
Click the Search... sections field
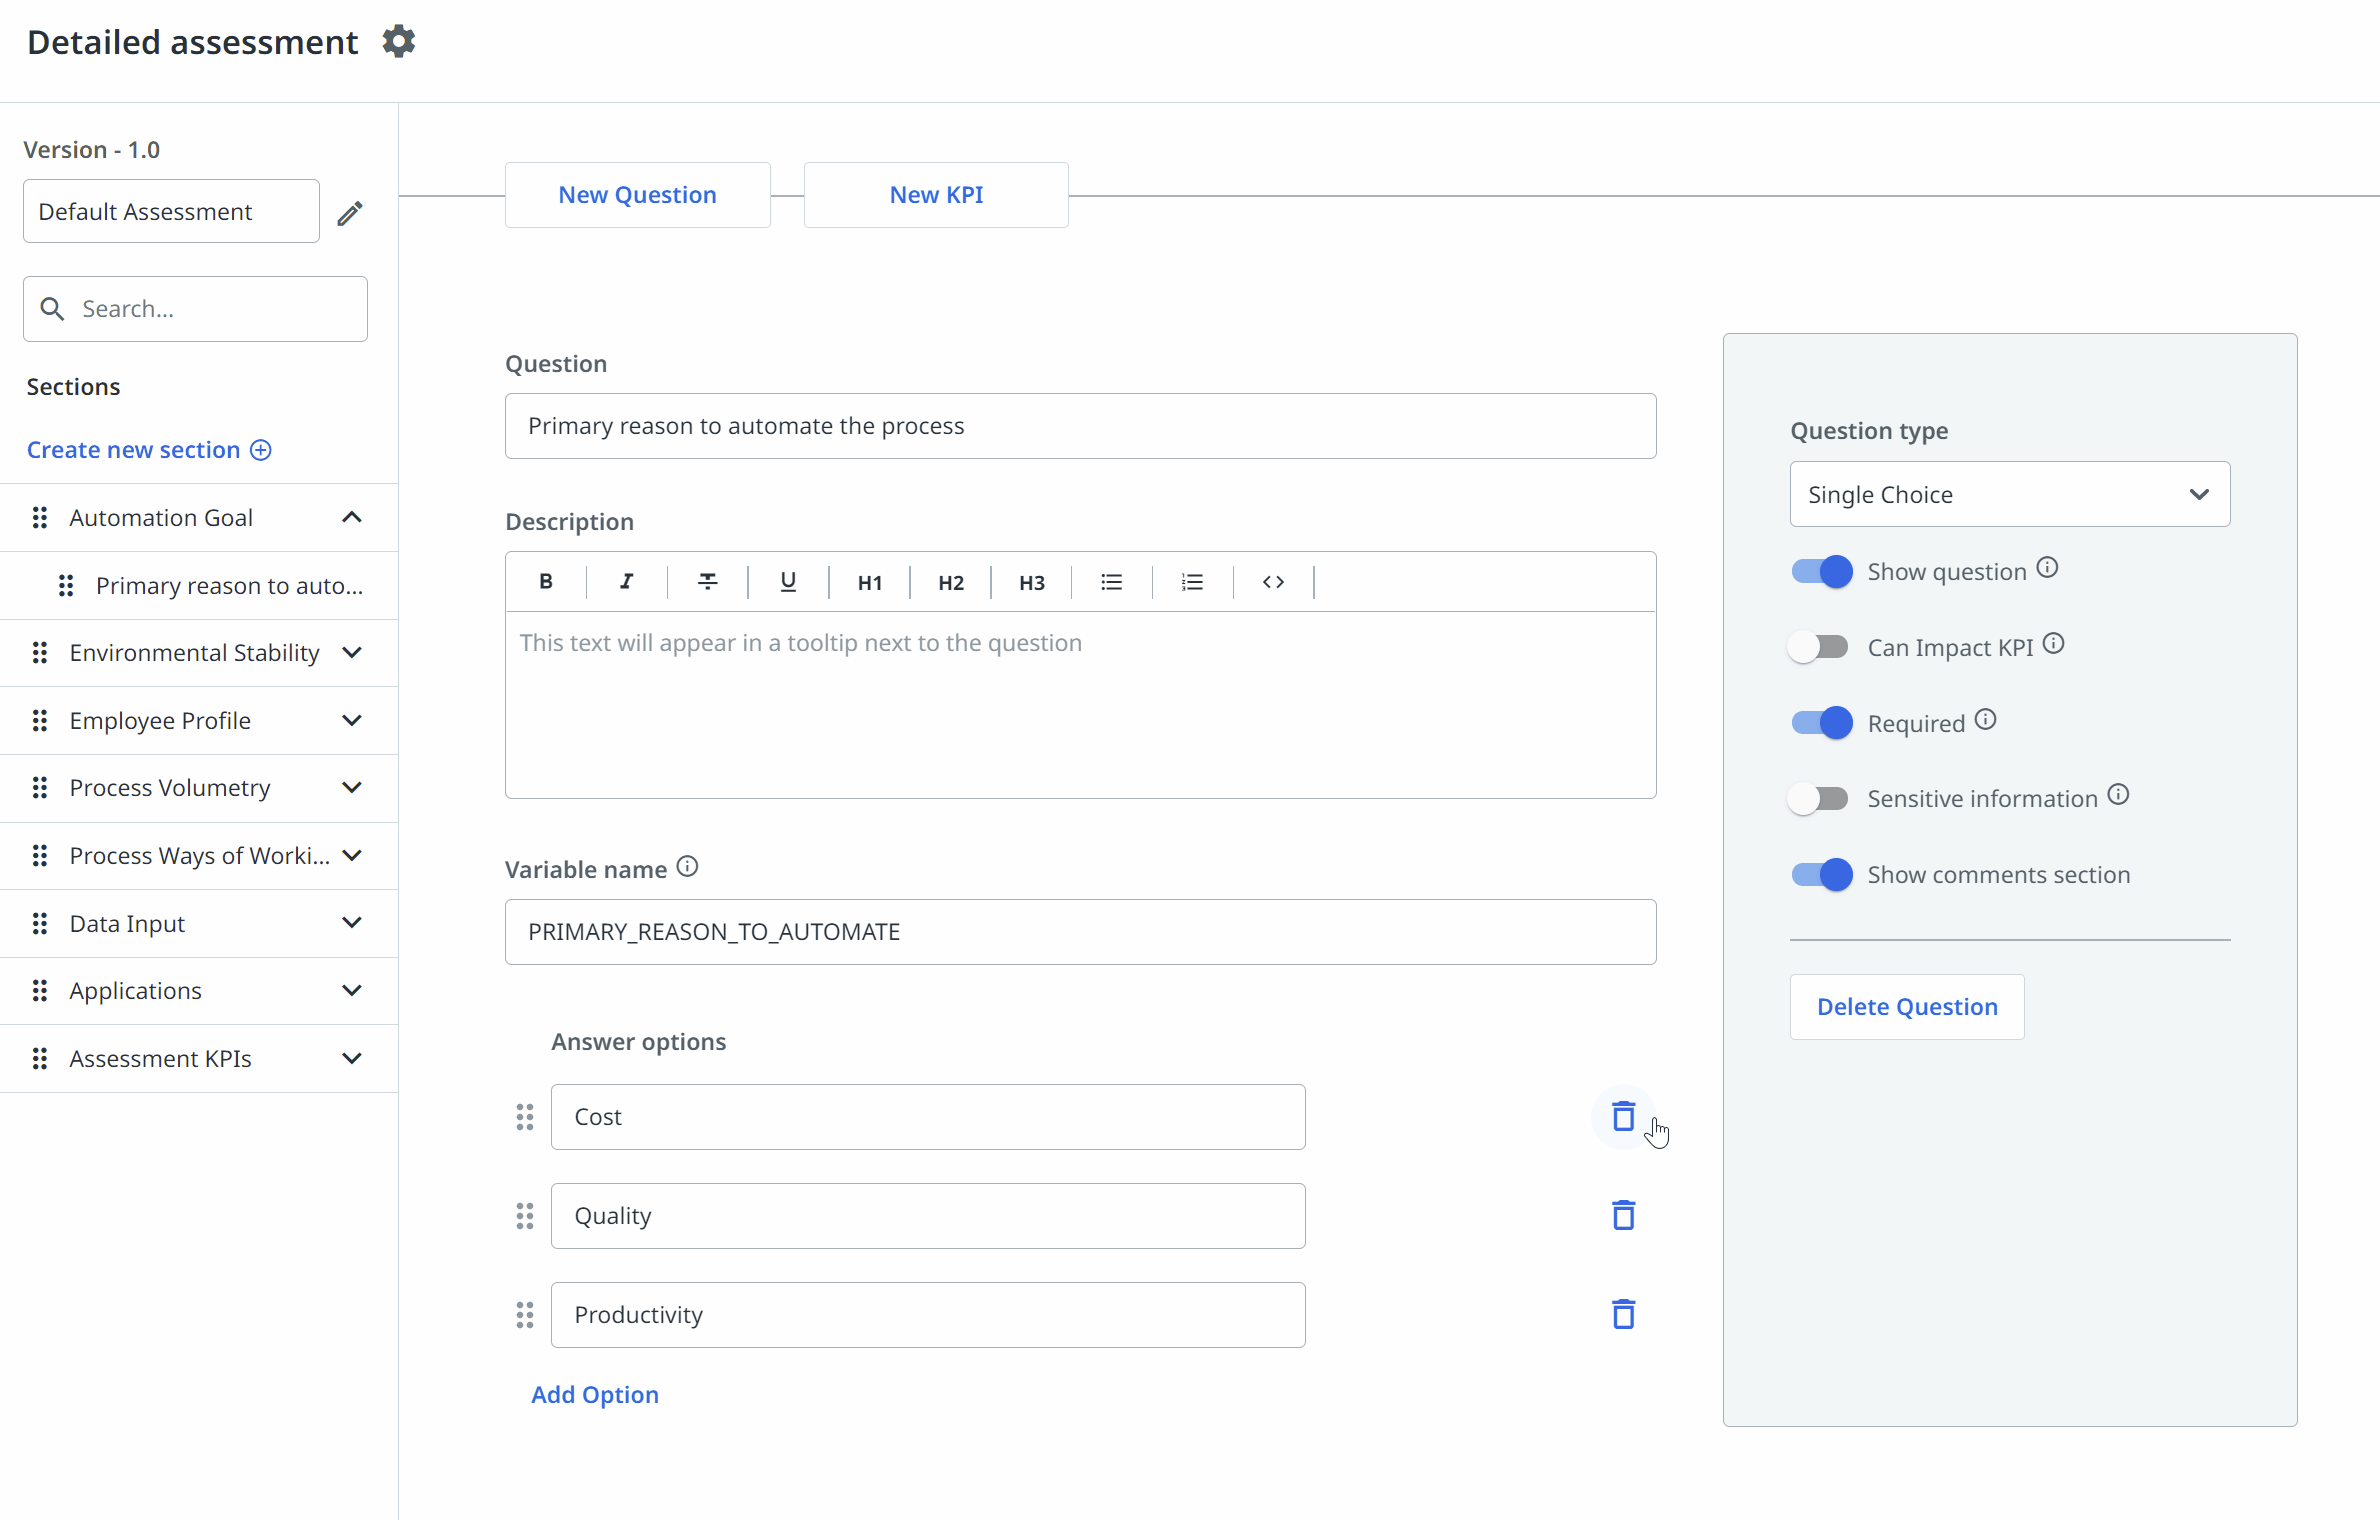[195, 309]
